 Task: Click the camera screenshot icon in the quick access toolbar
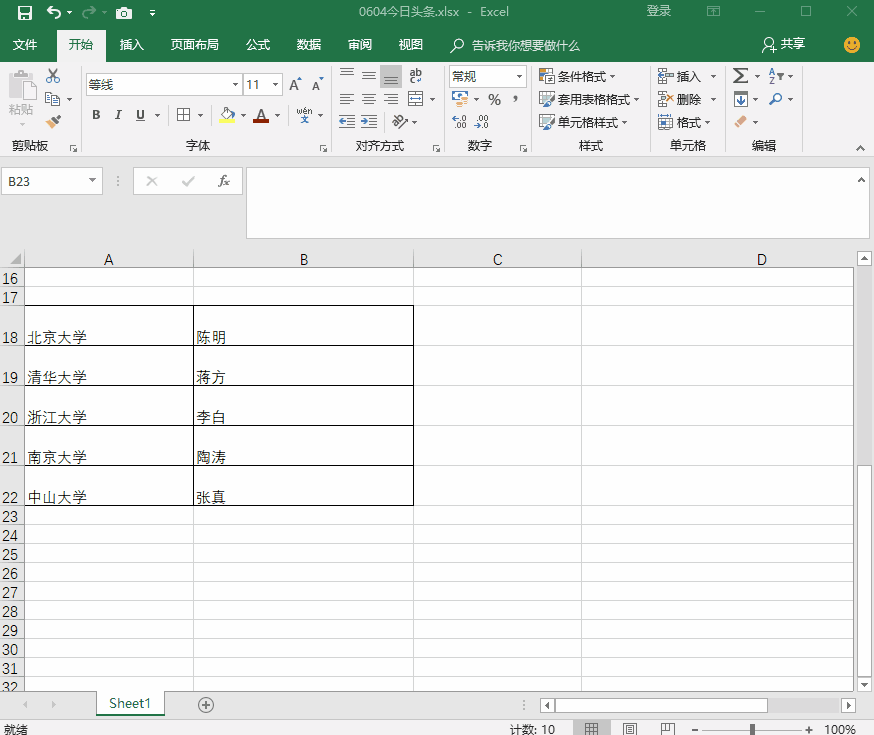[124, 13]
